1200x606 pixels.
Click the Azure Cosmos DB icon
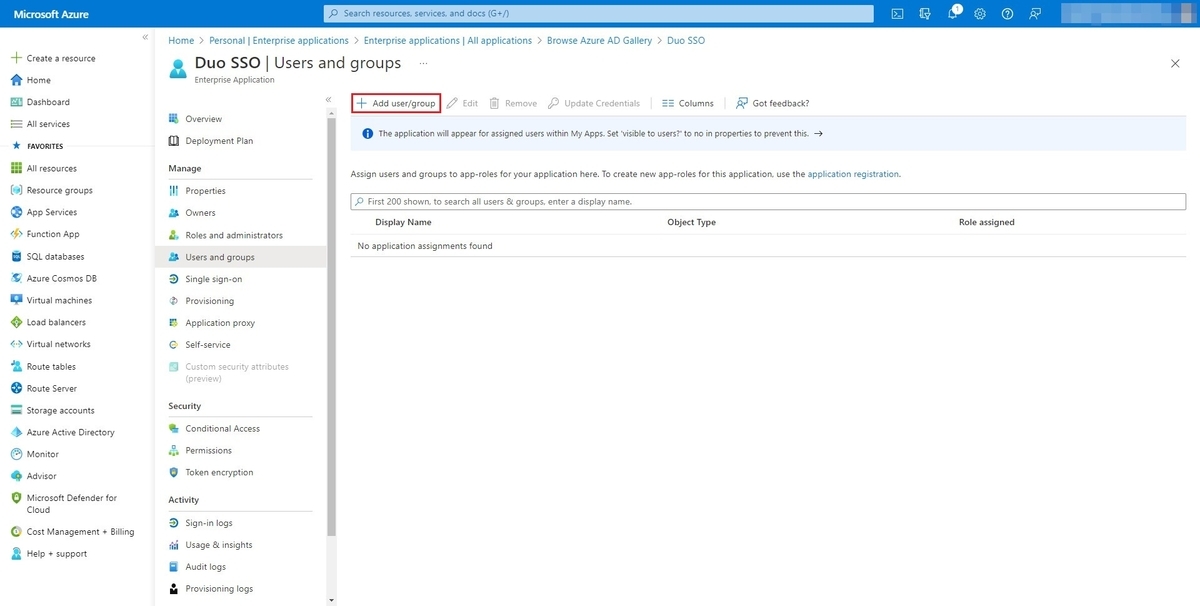point(16,278)
